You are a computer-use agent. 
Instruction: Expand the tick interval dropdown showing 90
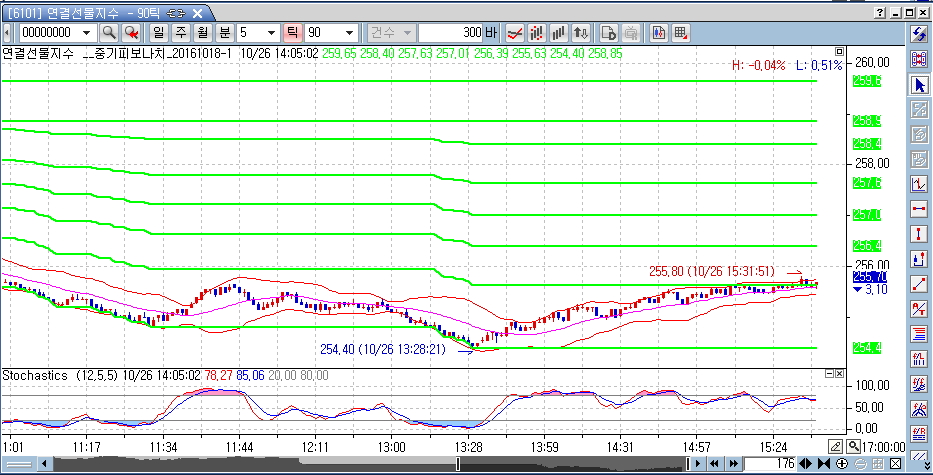tap(348, 32)
